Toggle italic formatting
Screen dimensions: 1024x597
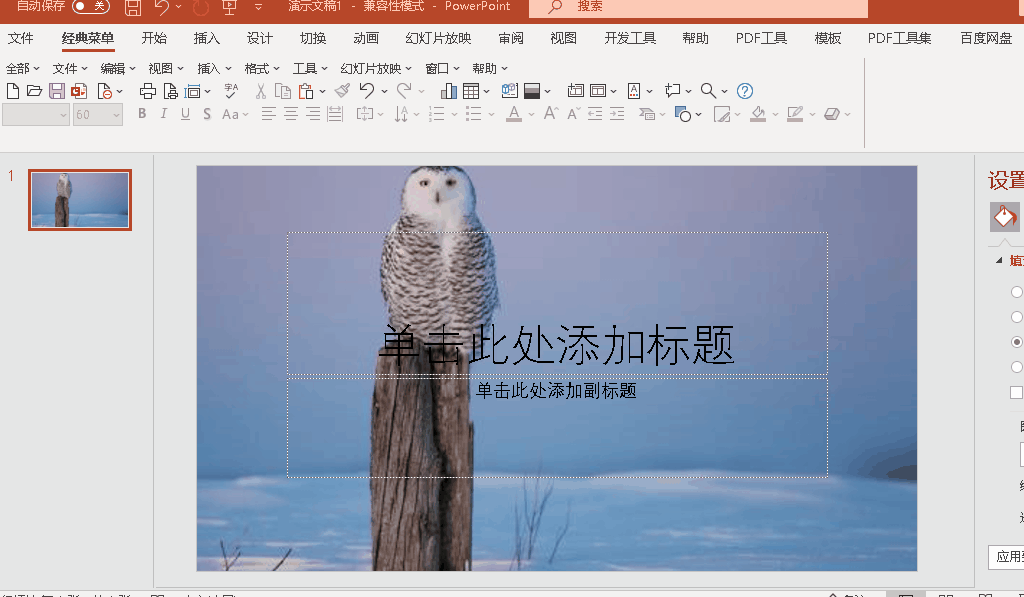(164, 113)
